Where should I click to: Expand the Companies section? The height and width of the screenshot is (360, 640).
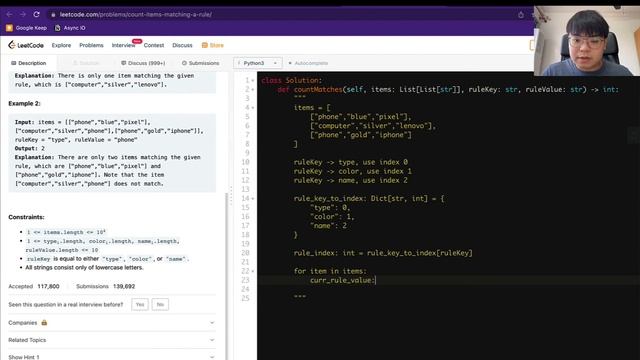pos(111,323)
